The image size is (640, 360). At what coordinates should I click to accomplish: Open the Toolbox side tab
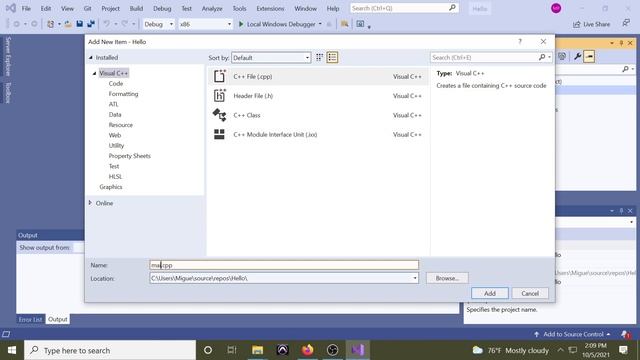[8, 93]
